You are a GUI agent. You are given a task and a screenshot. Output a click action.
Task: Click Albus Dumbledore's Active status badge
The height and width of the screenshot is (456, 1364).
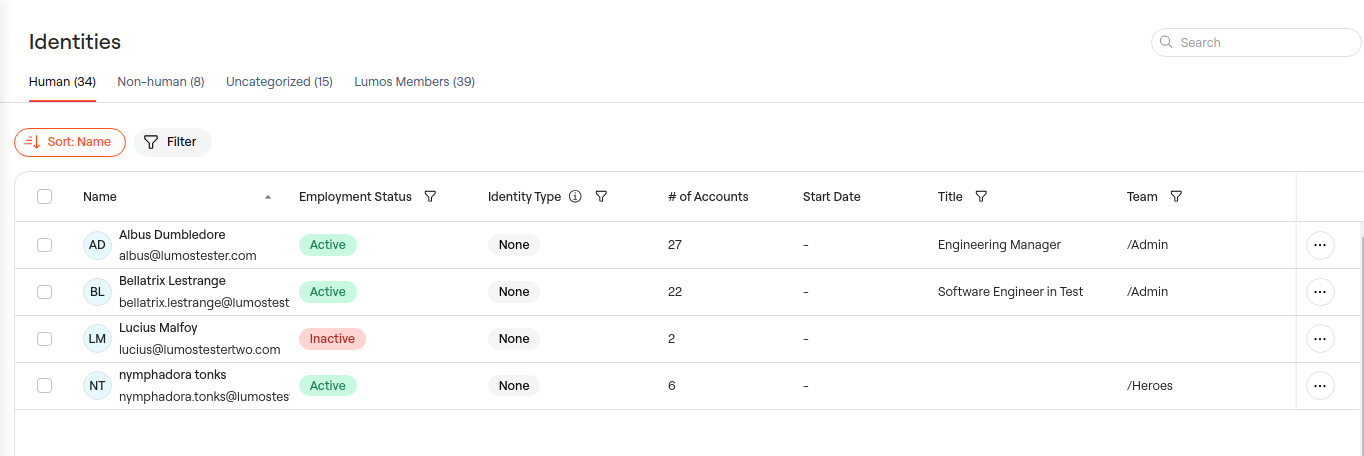pos(328,245)
